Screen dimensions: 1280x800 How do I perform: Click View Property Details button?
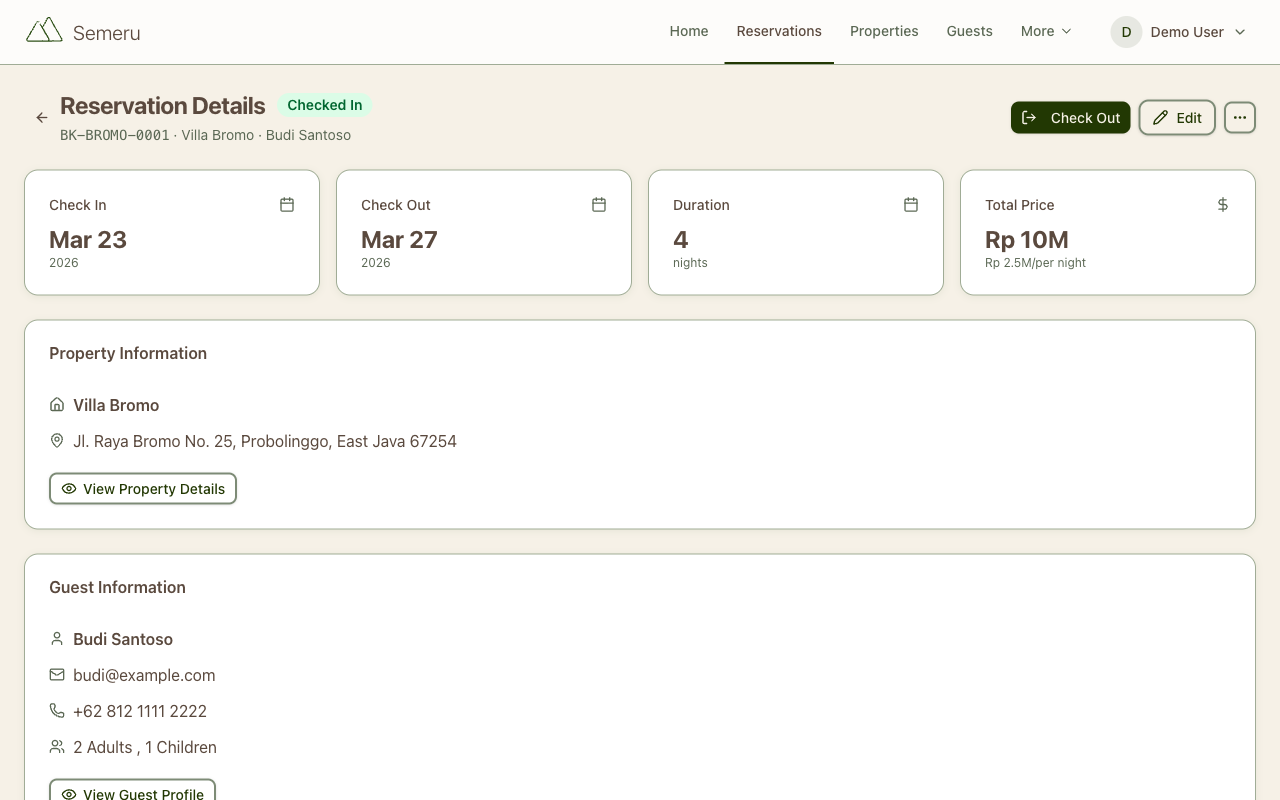(x=143, y=489)
